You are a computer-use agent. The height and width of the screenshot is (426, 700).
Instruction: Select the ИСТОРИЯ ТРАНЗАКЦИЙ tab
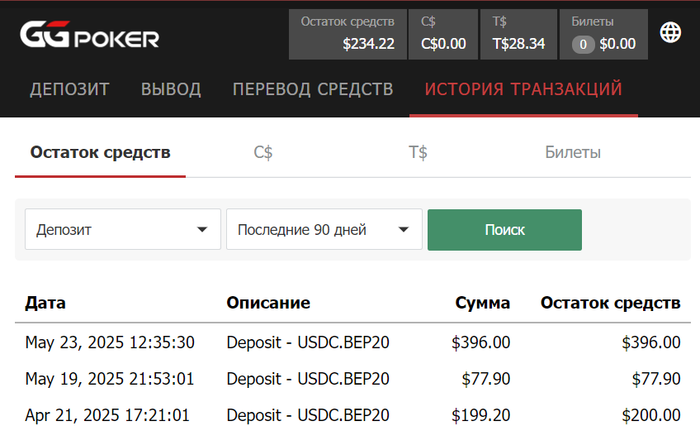tap(524, 89)
